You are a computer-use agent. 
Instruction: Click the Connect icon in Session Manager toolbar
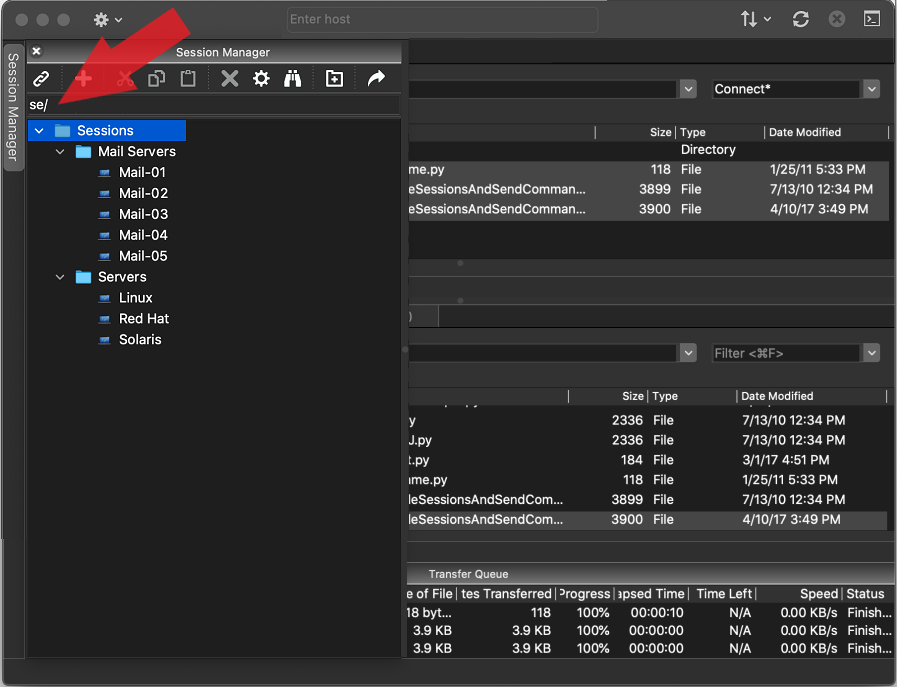point(41,79)
